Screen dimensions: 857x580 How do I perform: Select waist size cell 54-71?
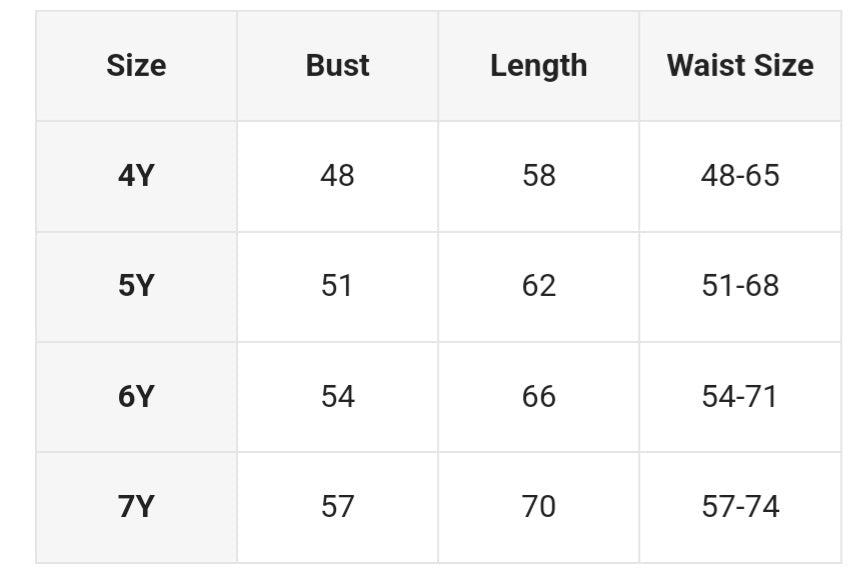tap(740, 397)
